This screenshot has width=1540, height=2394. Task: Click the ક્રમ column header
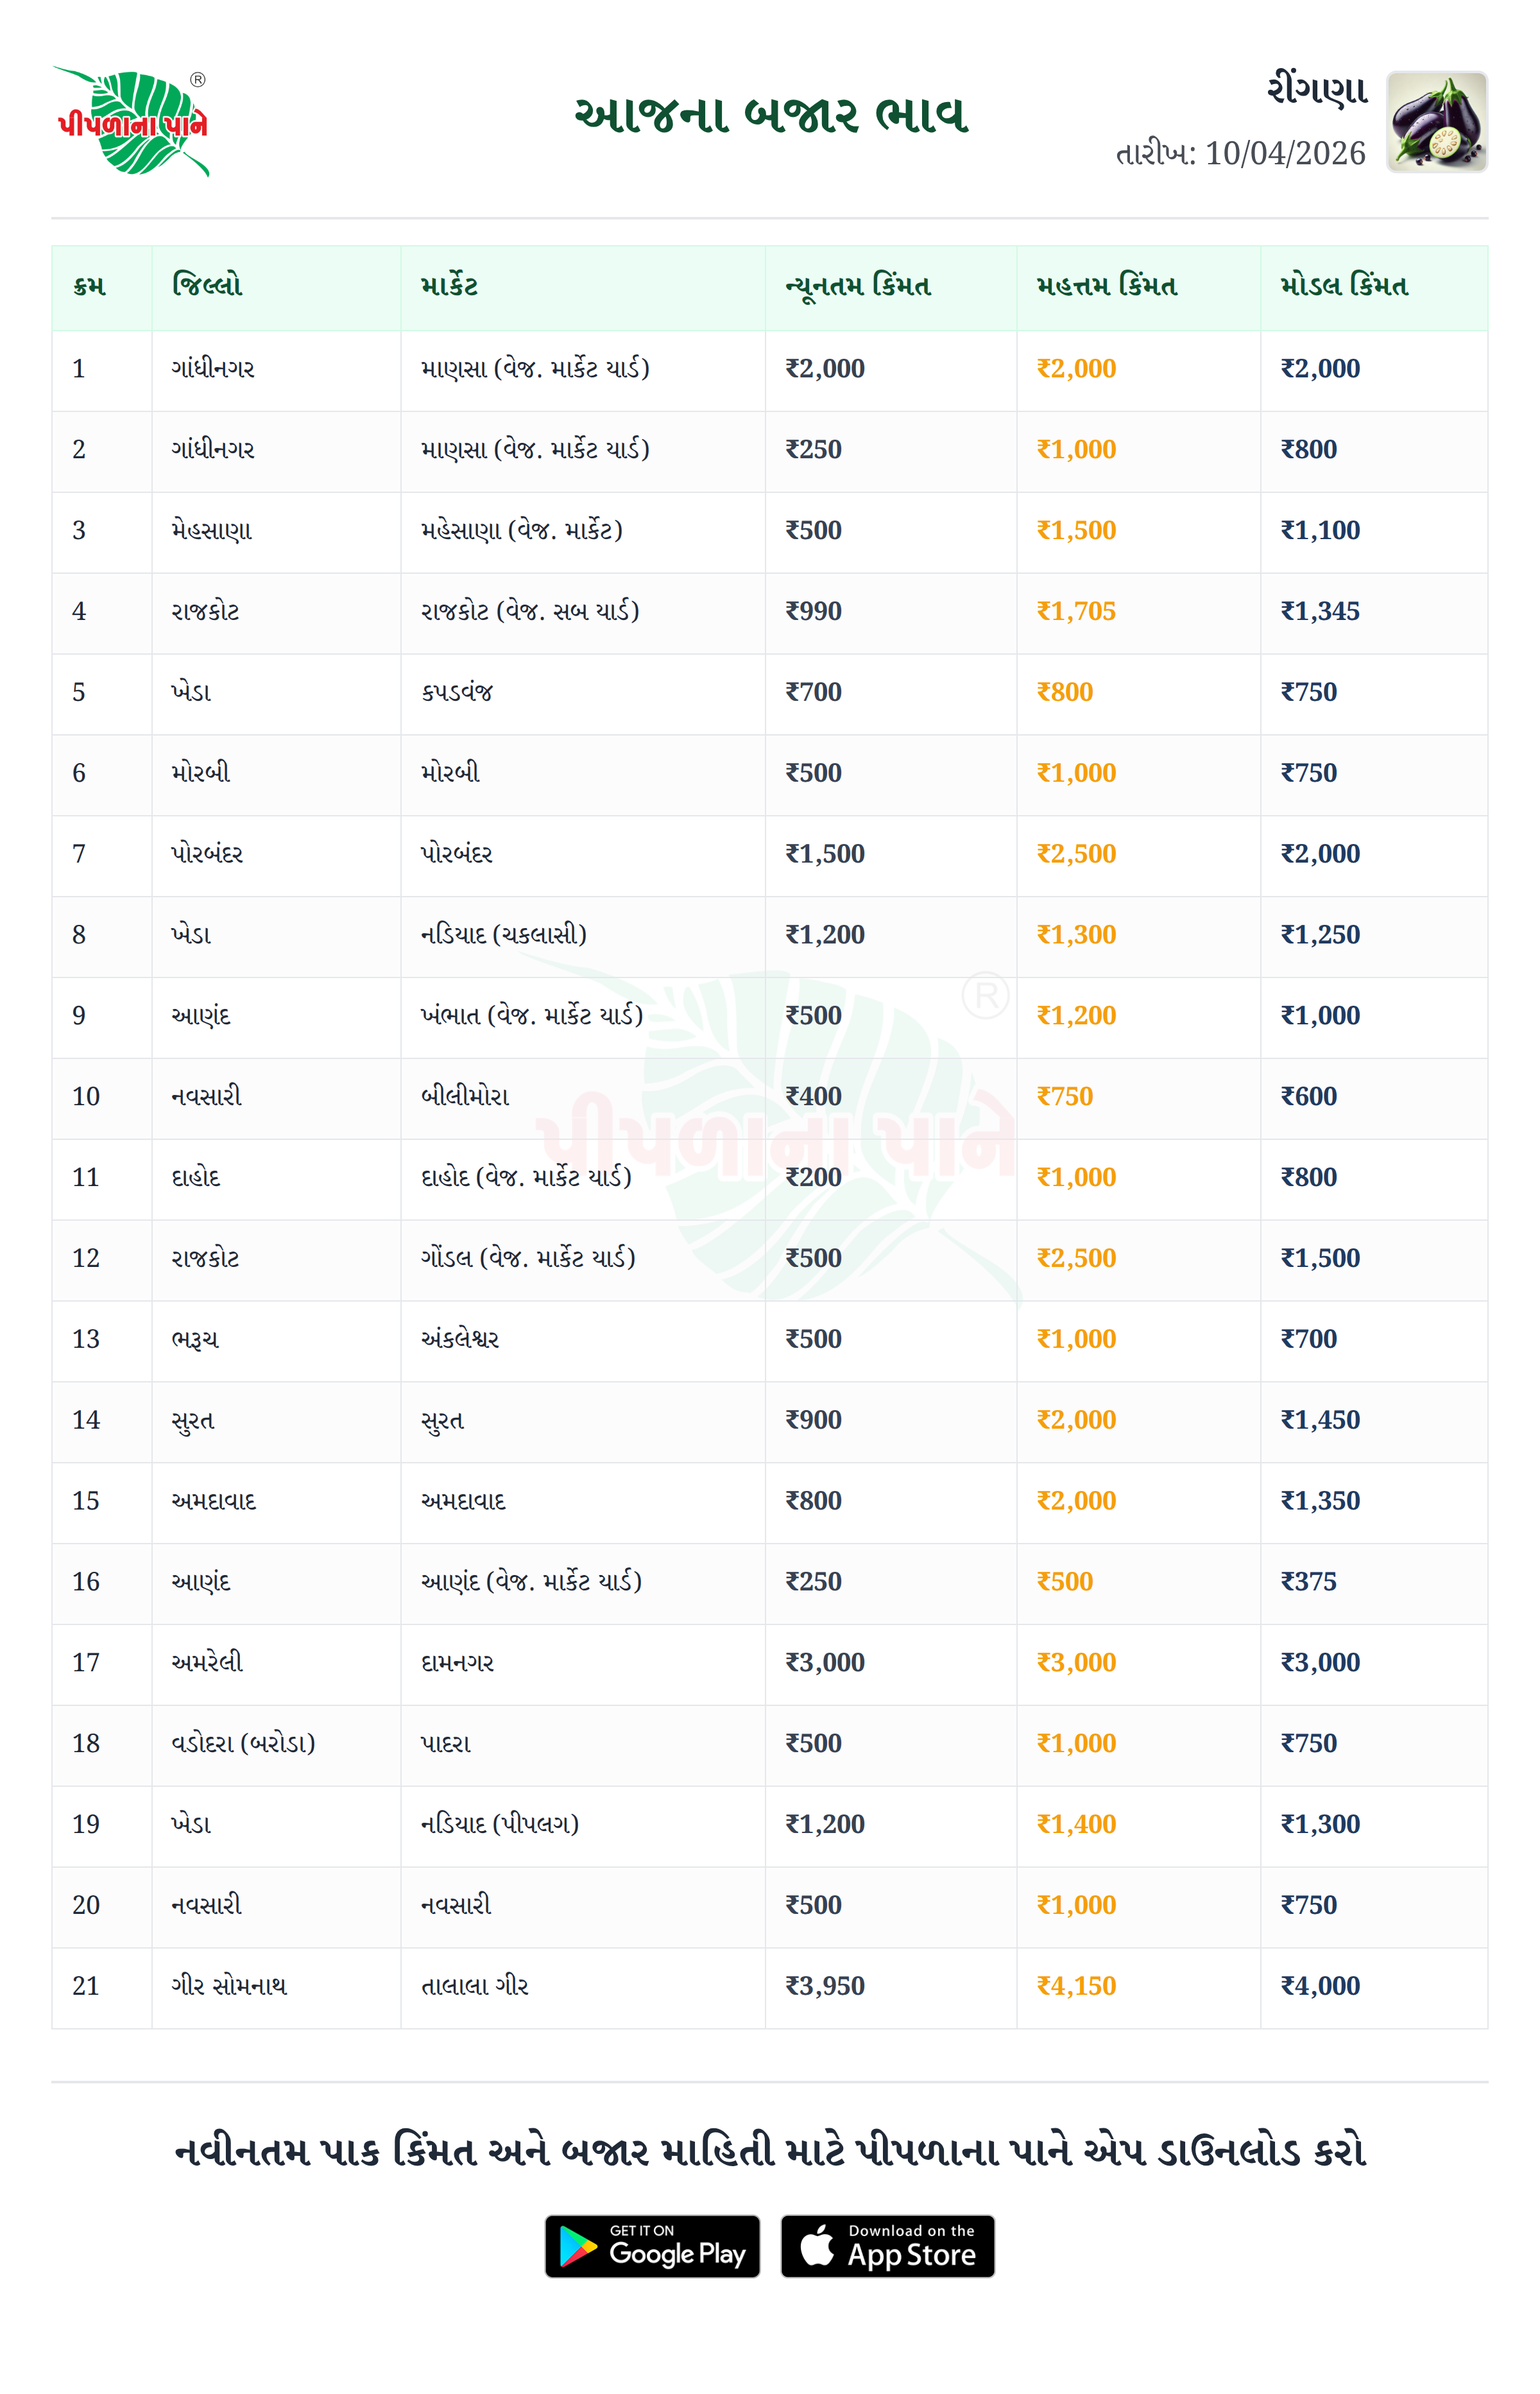pos(89,287)
